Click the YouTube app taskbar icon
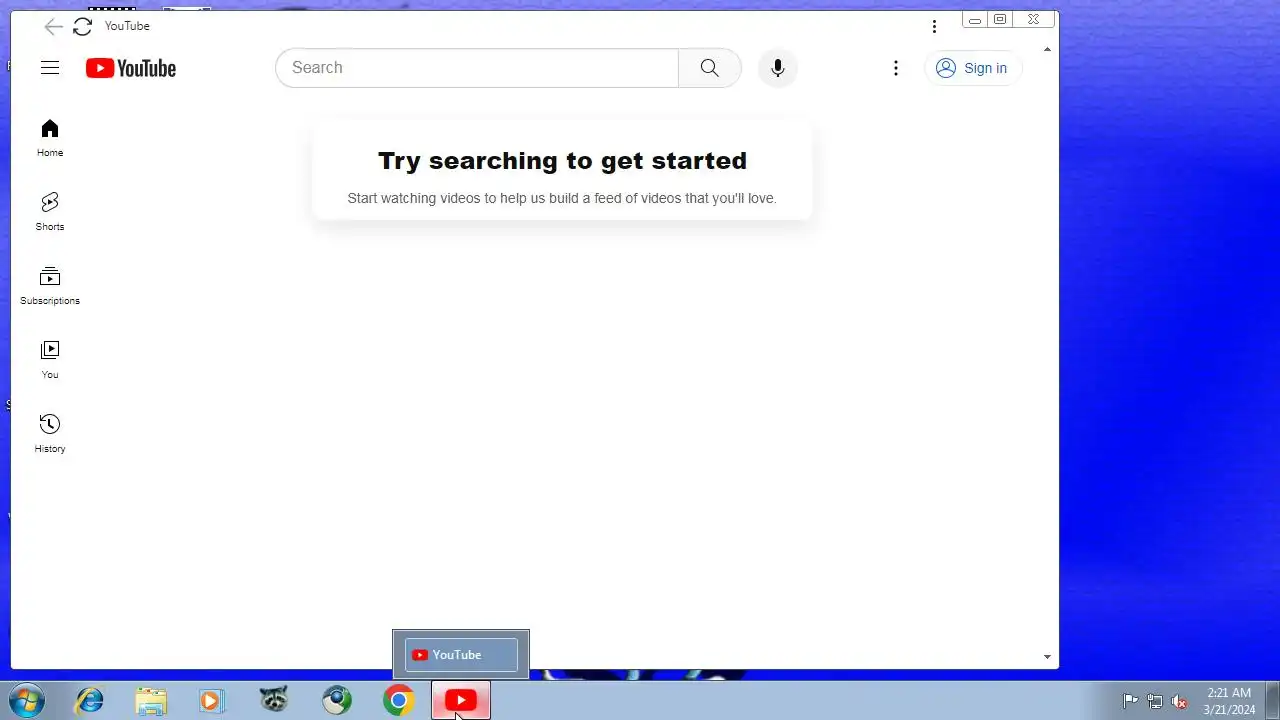 click(x=460, y=701)
